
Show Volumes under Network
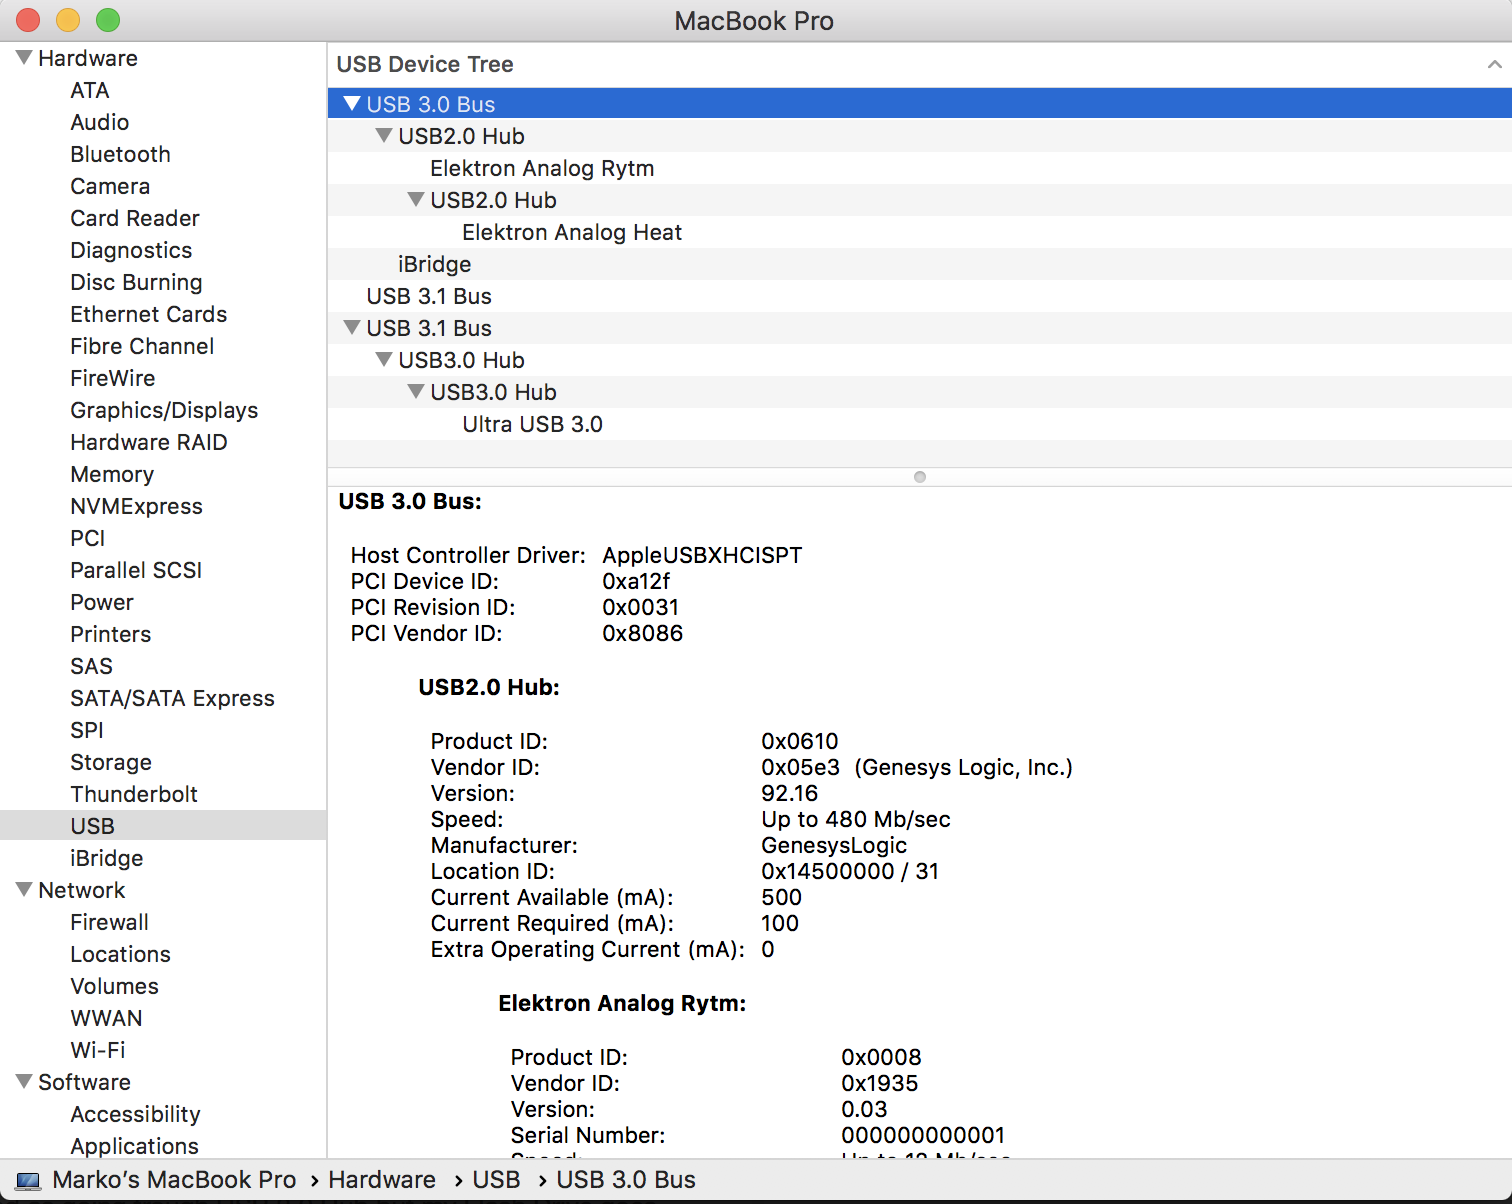pos(115,986)
